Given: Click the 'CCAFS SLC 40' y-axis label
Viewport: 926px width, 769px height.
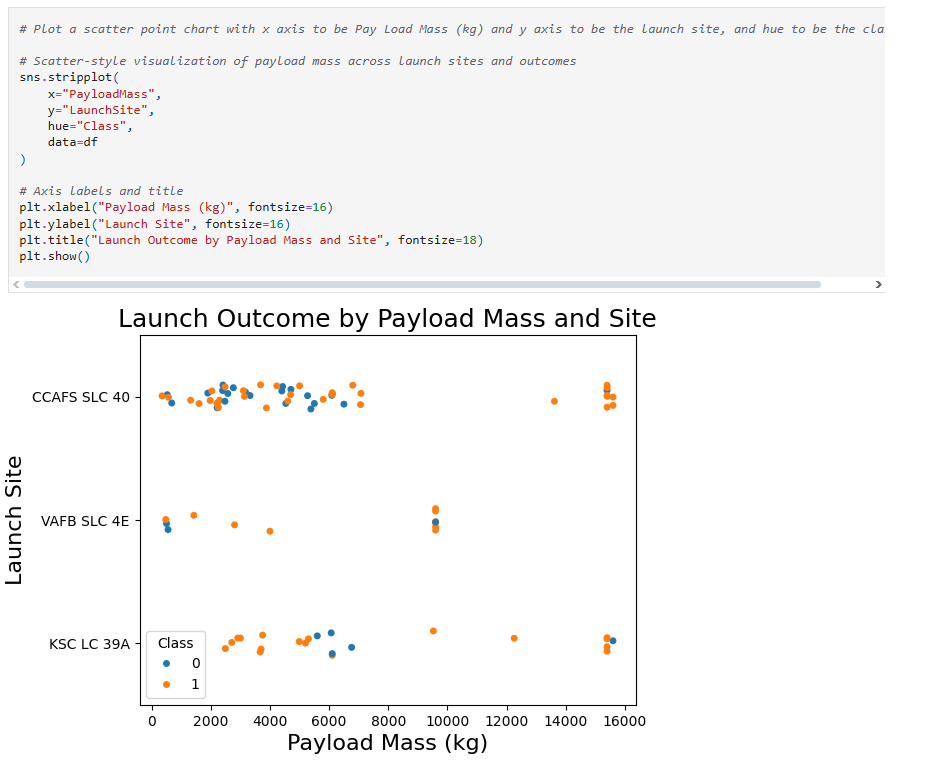Looking at the screenshot, I should coord(81,397).
